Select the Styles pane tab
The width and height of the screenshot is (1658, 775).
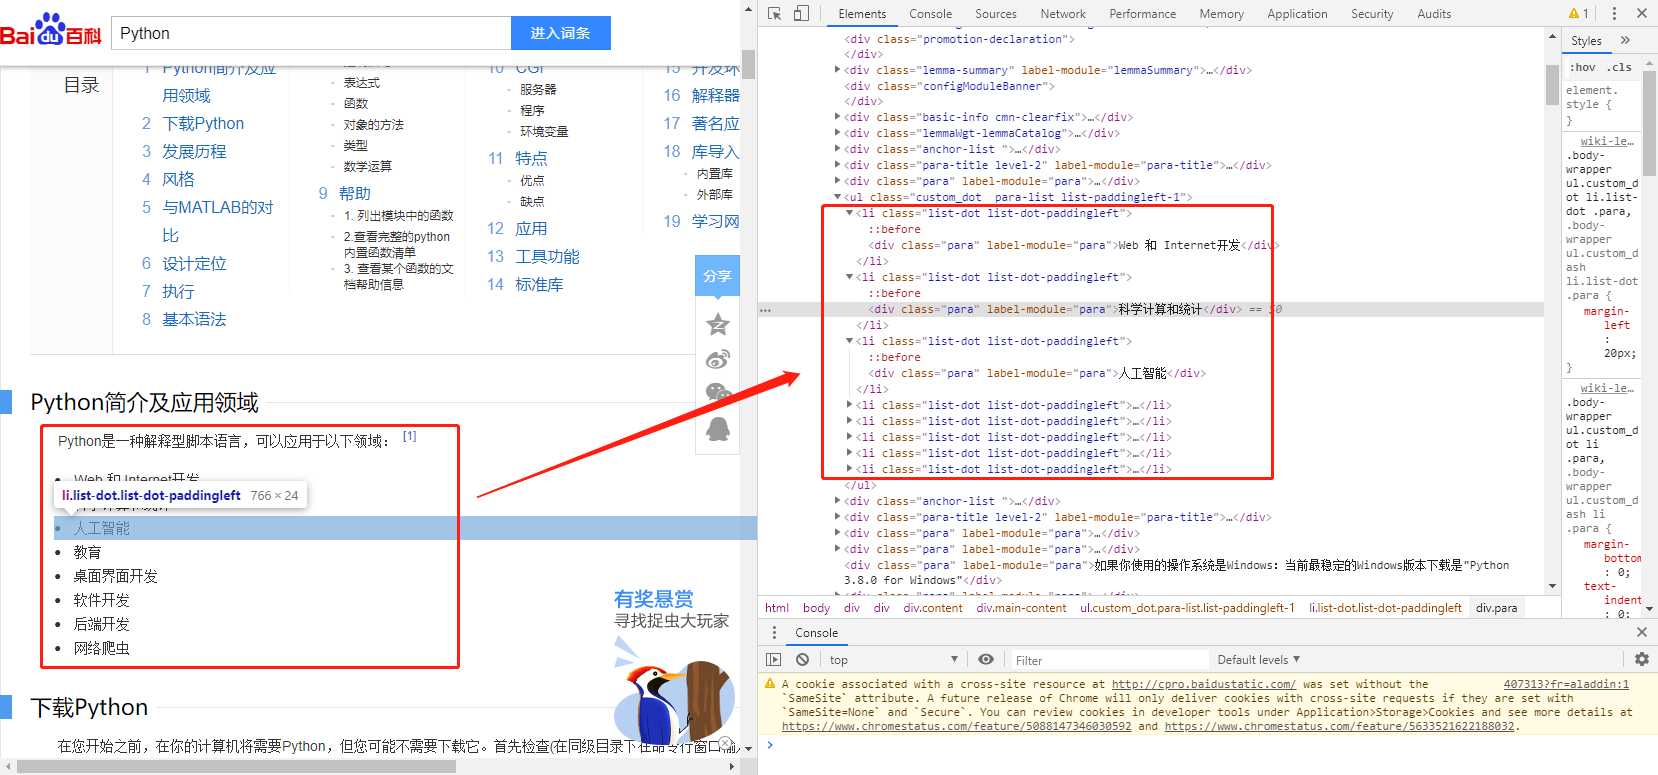tap(1586, 41)
